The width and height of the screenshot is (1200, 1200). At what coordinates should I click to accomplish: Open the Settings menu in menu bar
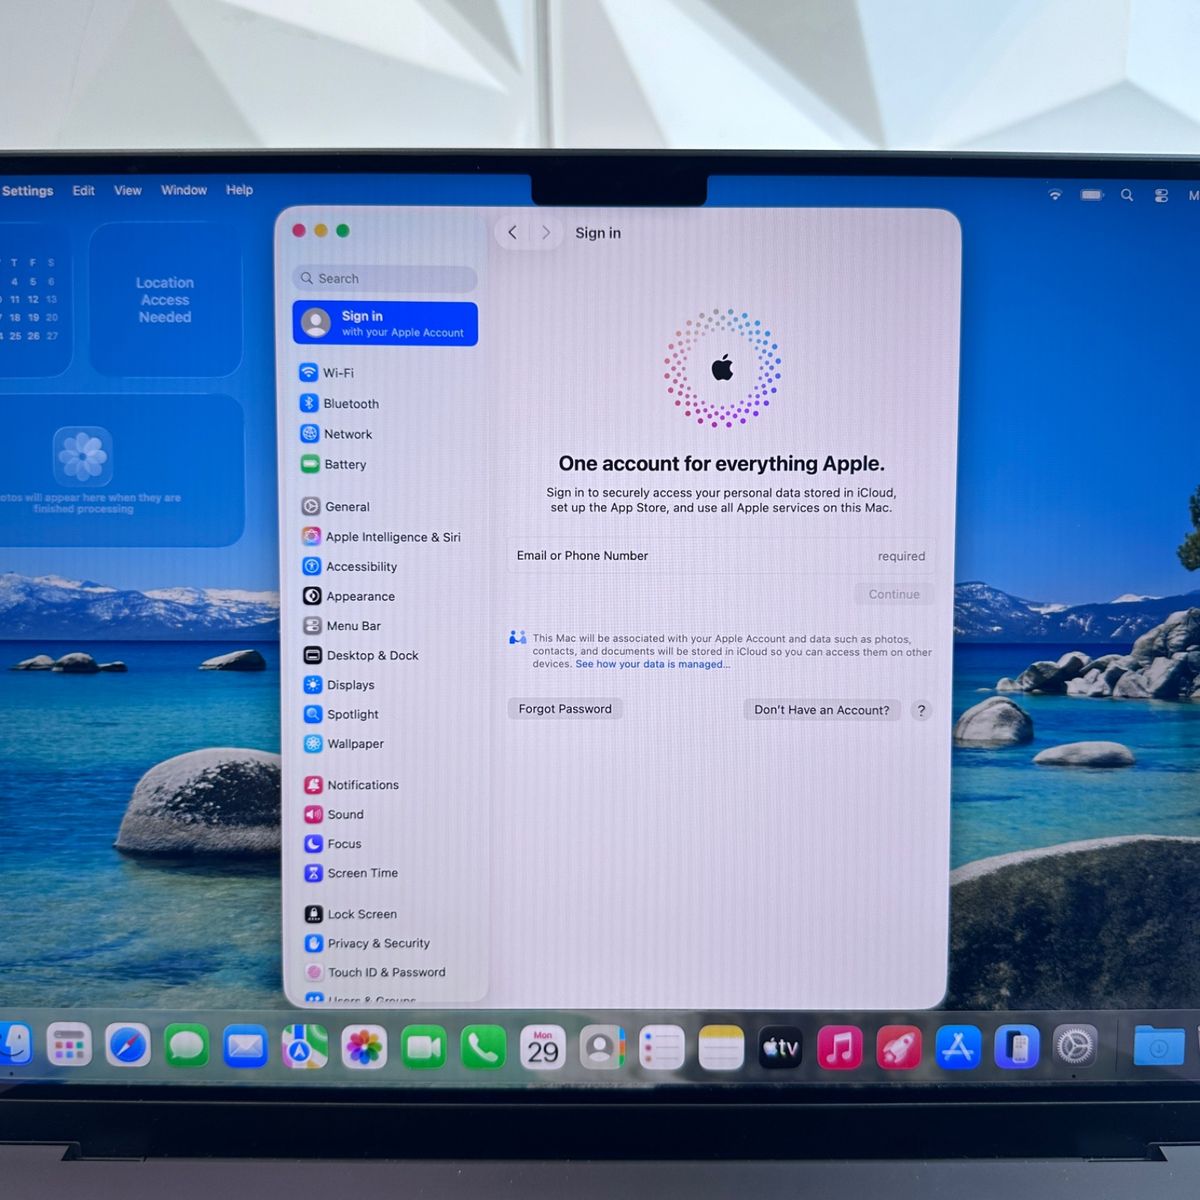click(27, 191)
